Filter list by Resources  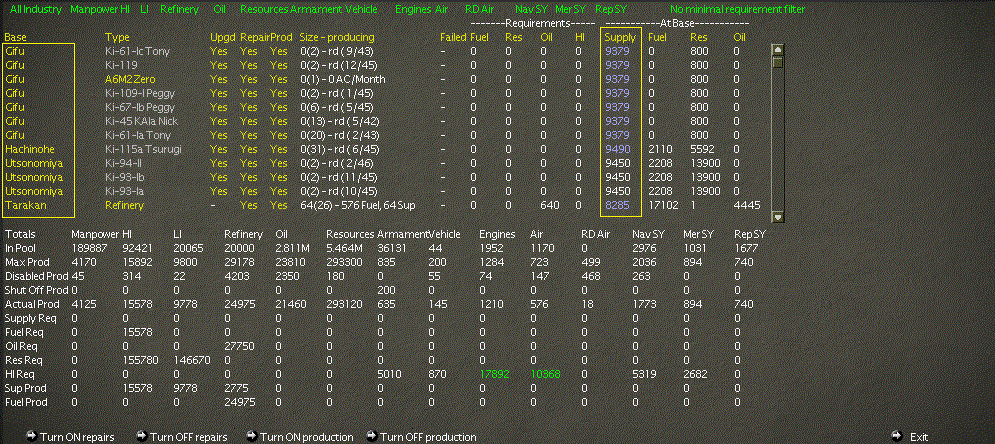[x=264, y=10]
